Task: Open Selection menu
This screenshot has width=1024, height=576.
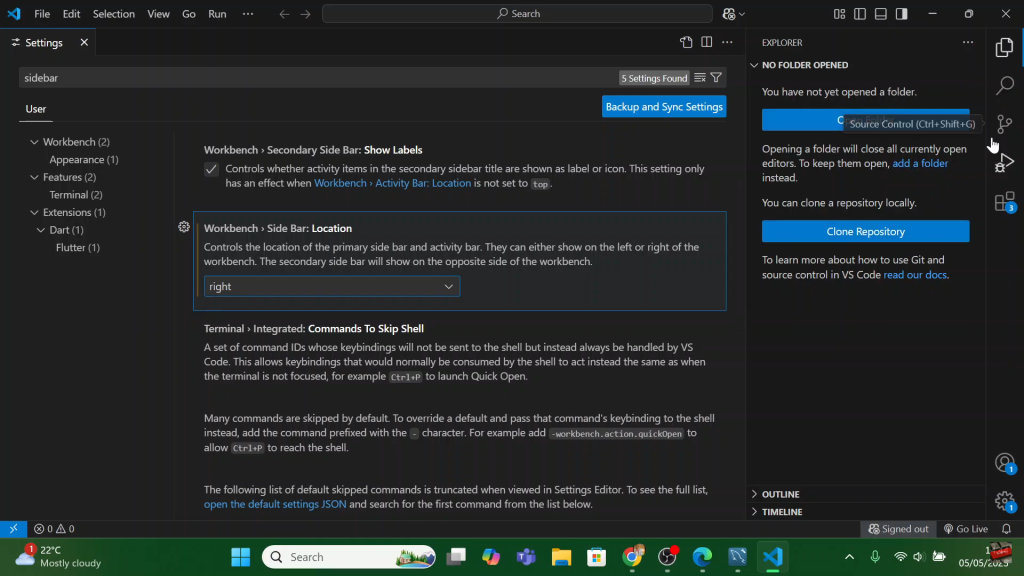Action: 114,14
